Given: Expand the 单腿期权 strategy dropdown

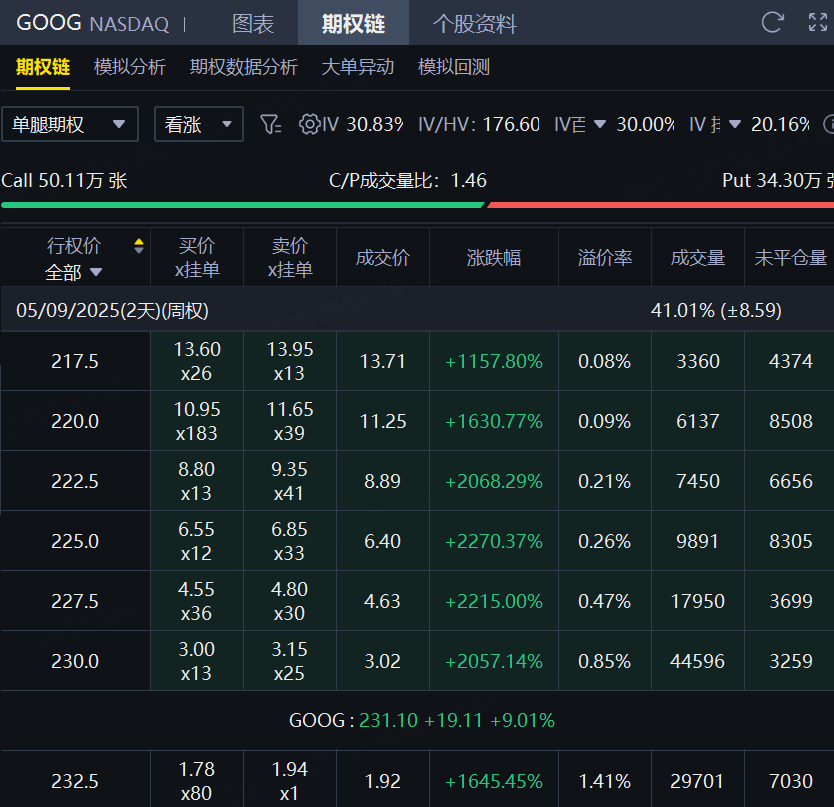Looking at the screenshot, I should click(69, 124).
